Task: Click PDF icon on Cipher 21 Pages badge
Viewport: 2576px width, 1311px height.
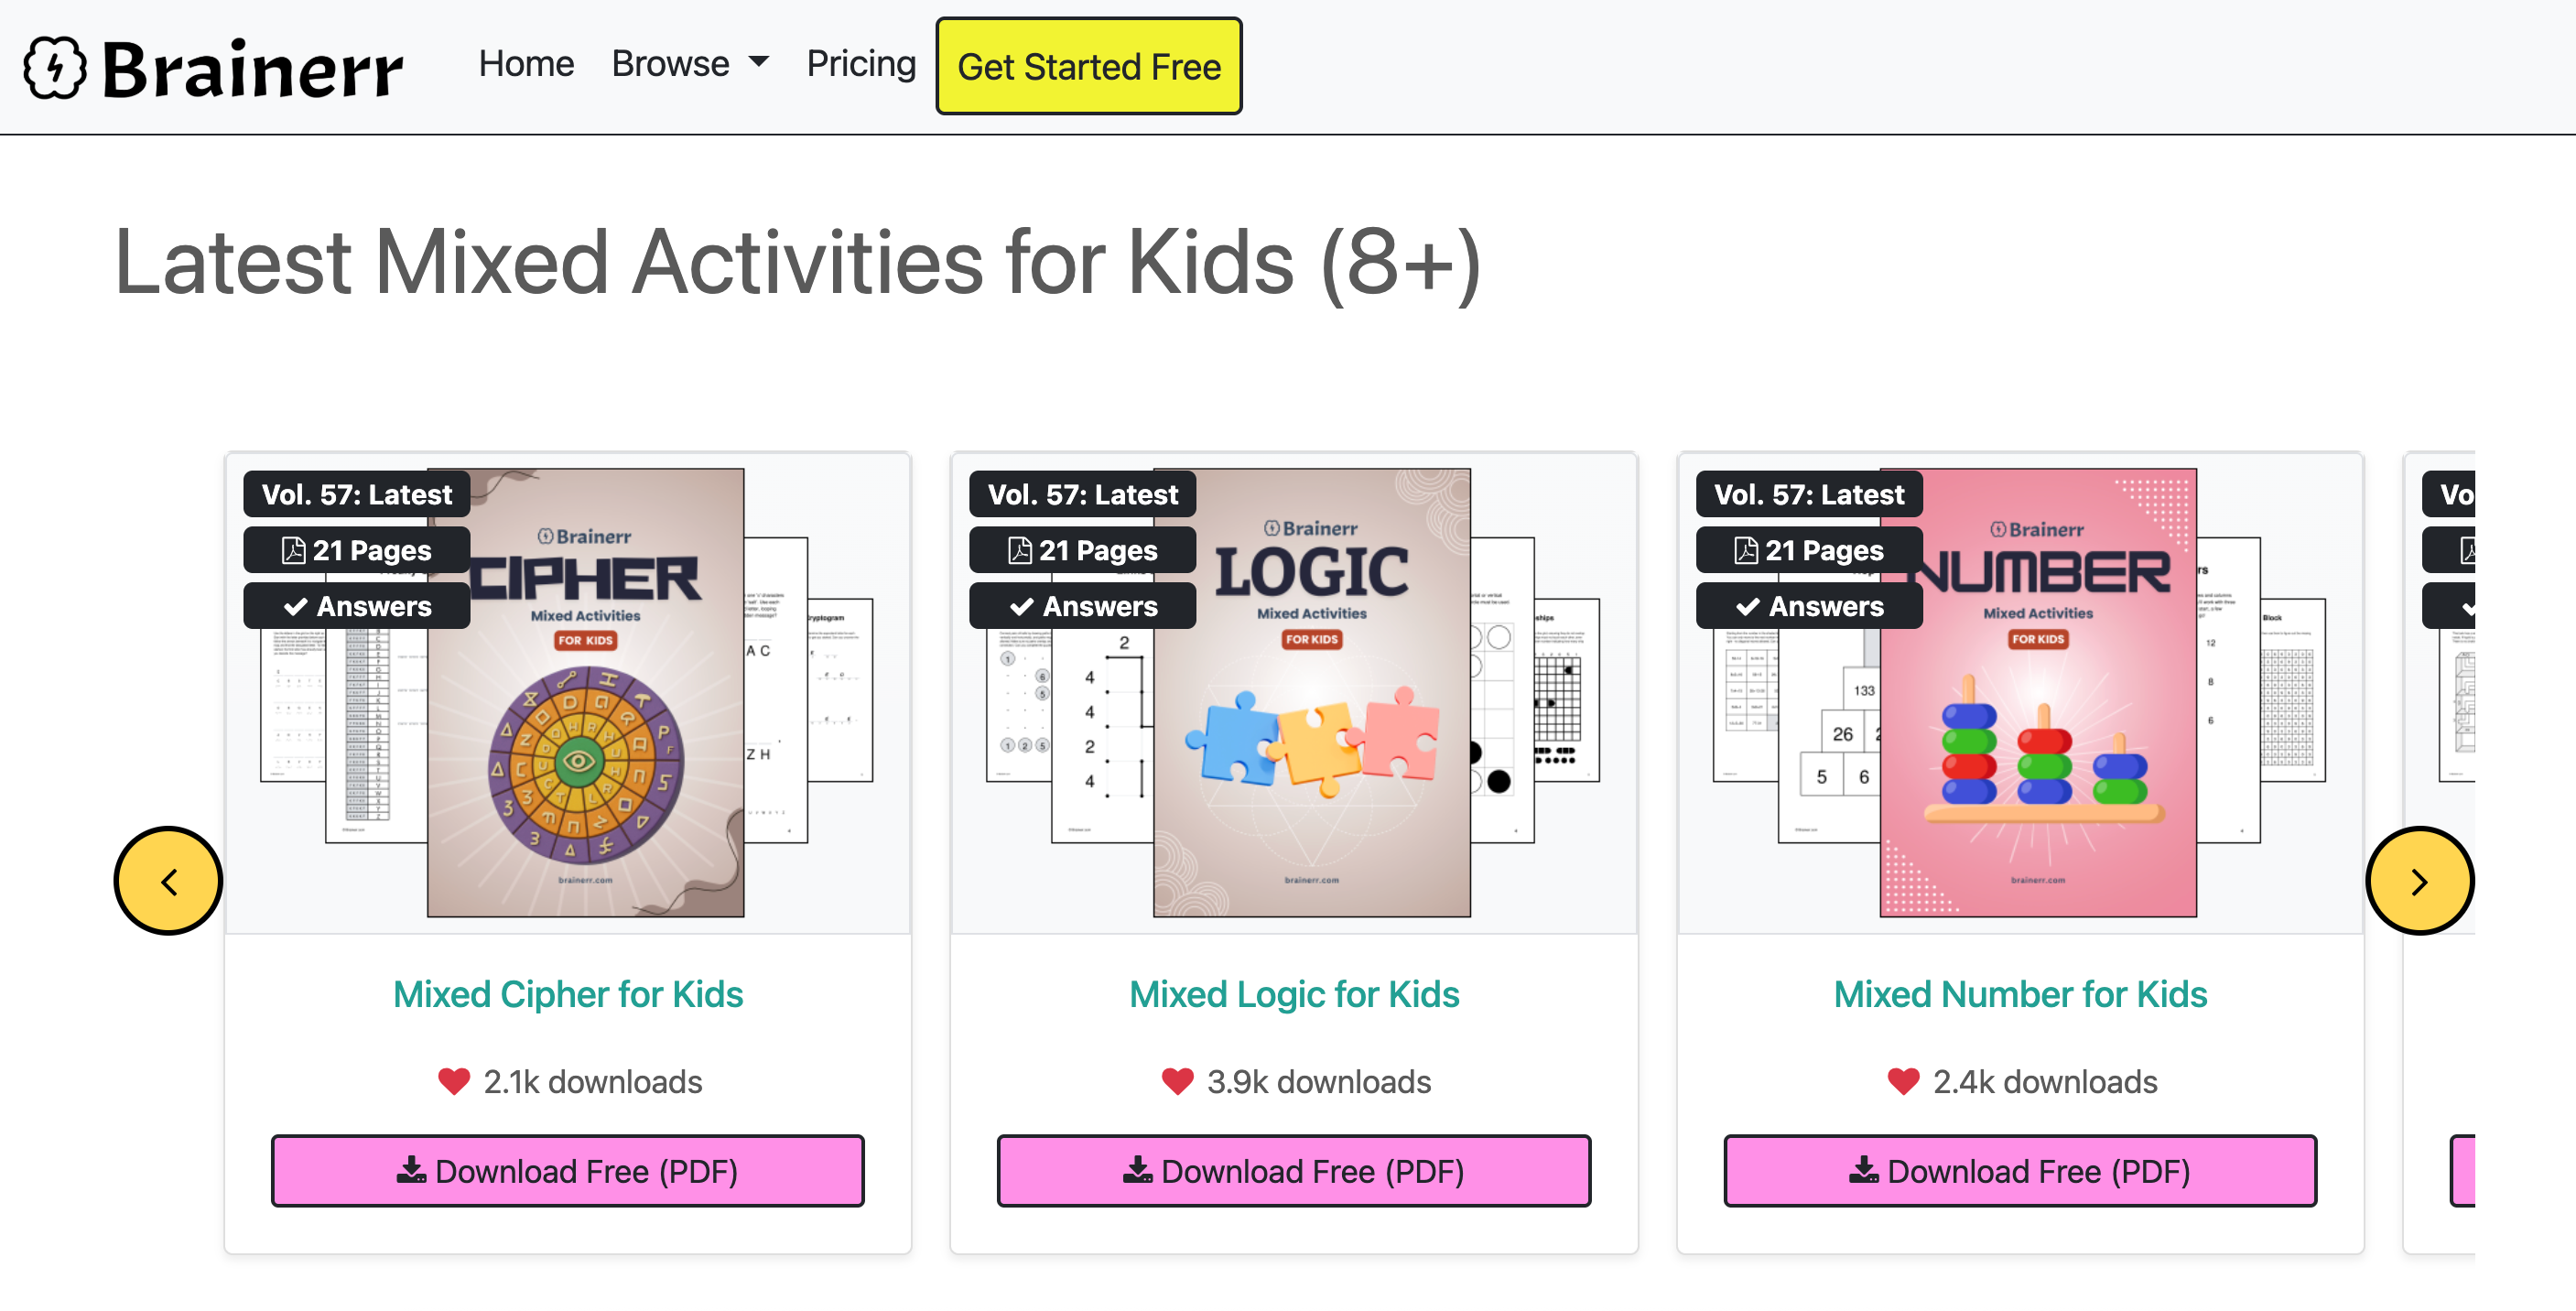Action: click(293, 550)
